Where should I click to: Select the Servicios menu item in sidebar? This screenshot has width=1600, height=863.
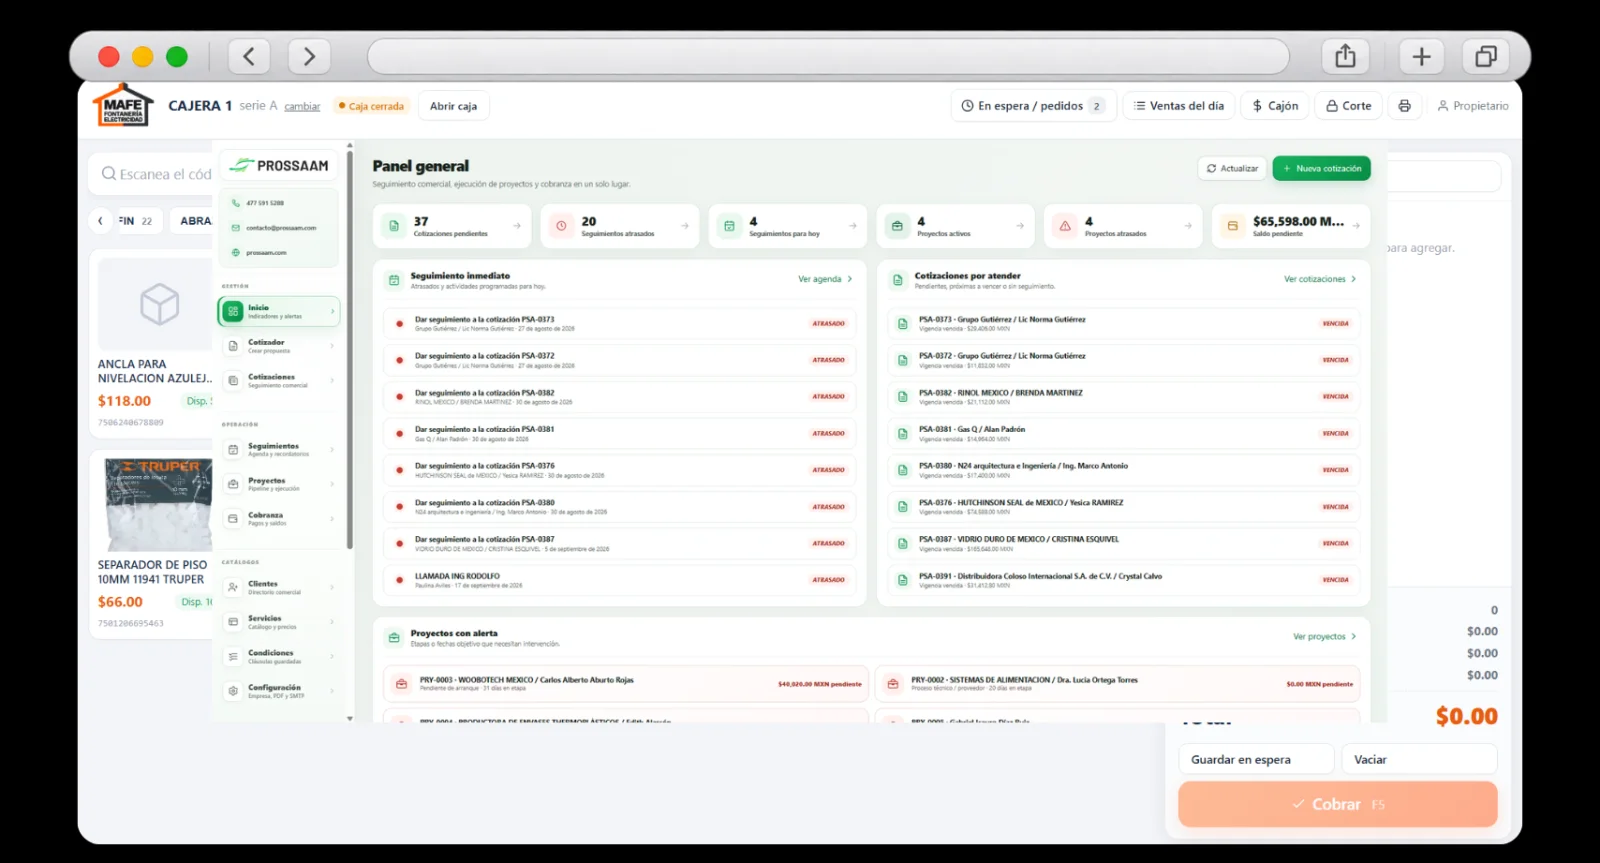click(x=278, y=622)
